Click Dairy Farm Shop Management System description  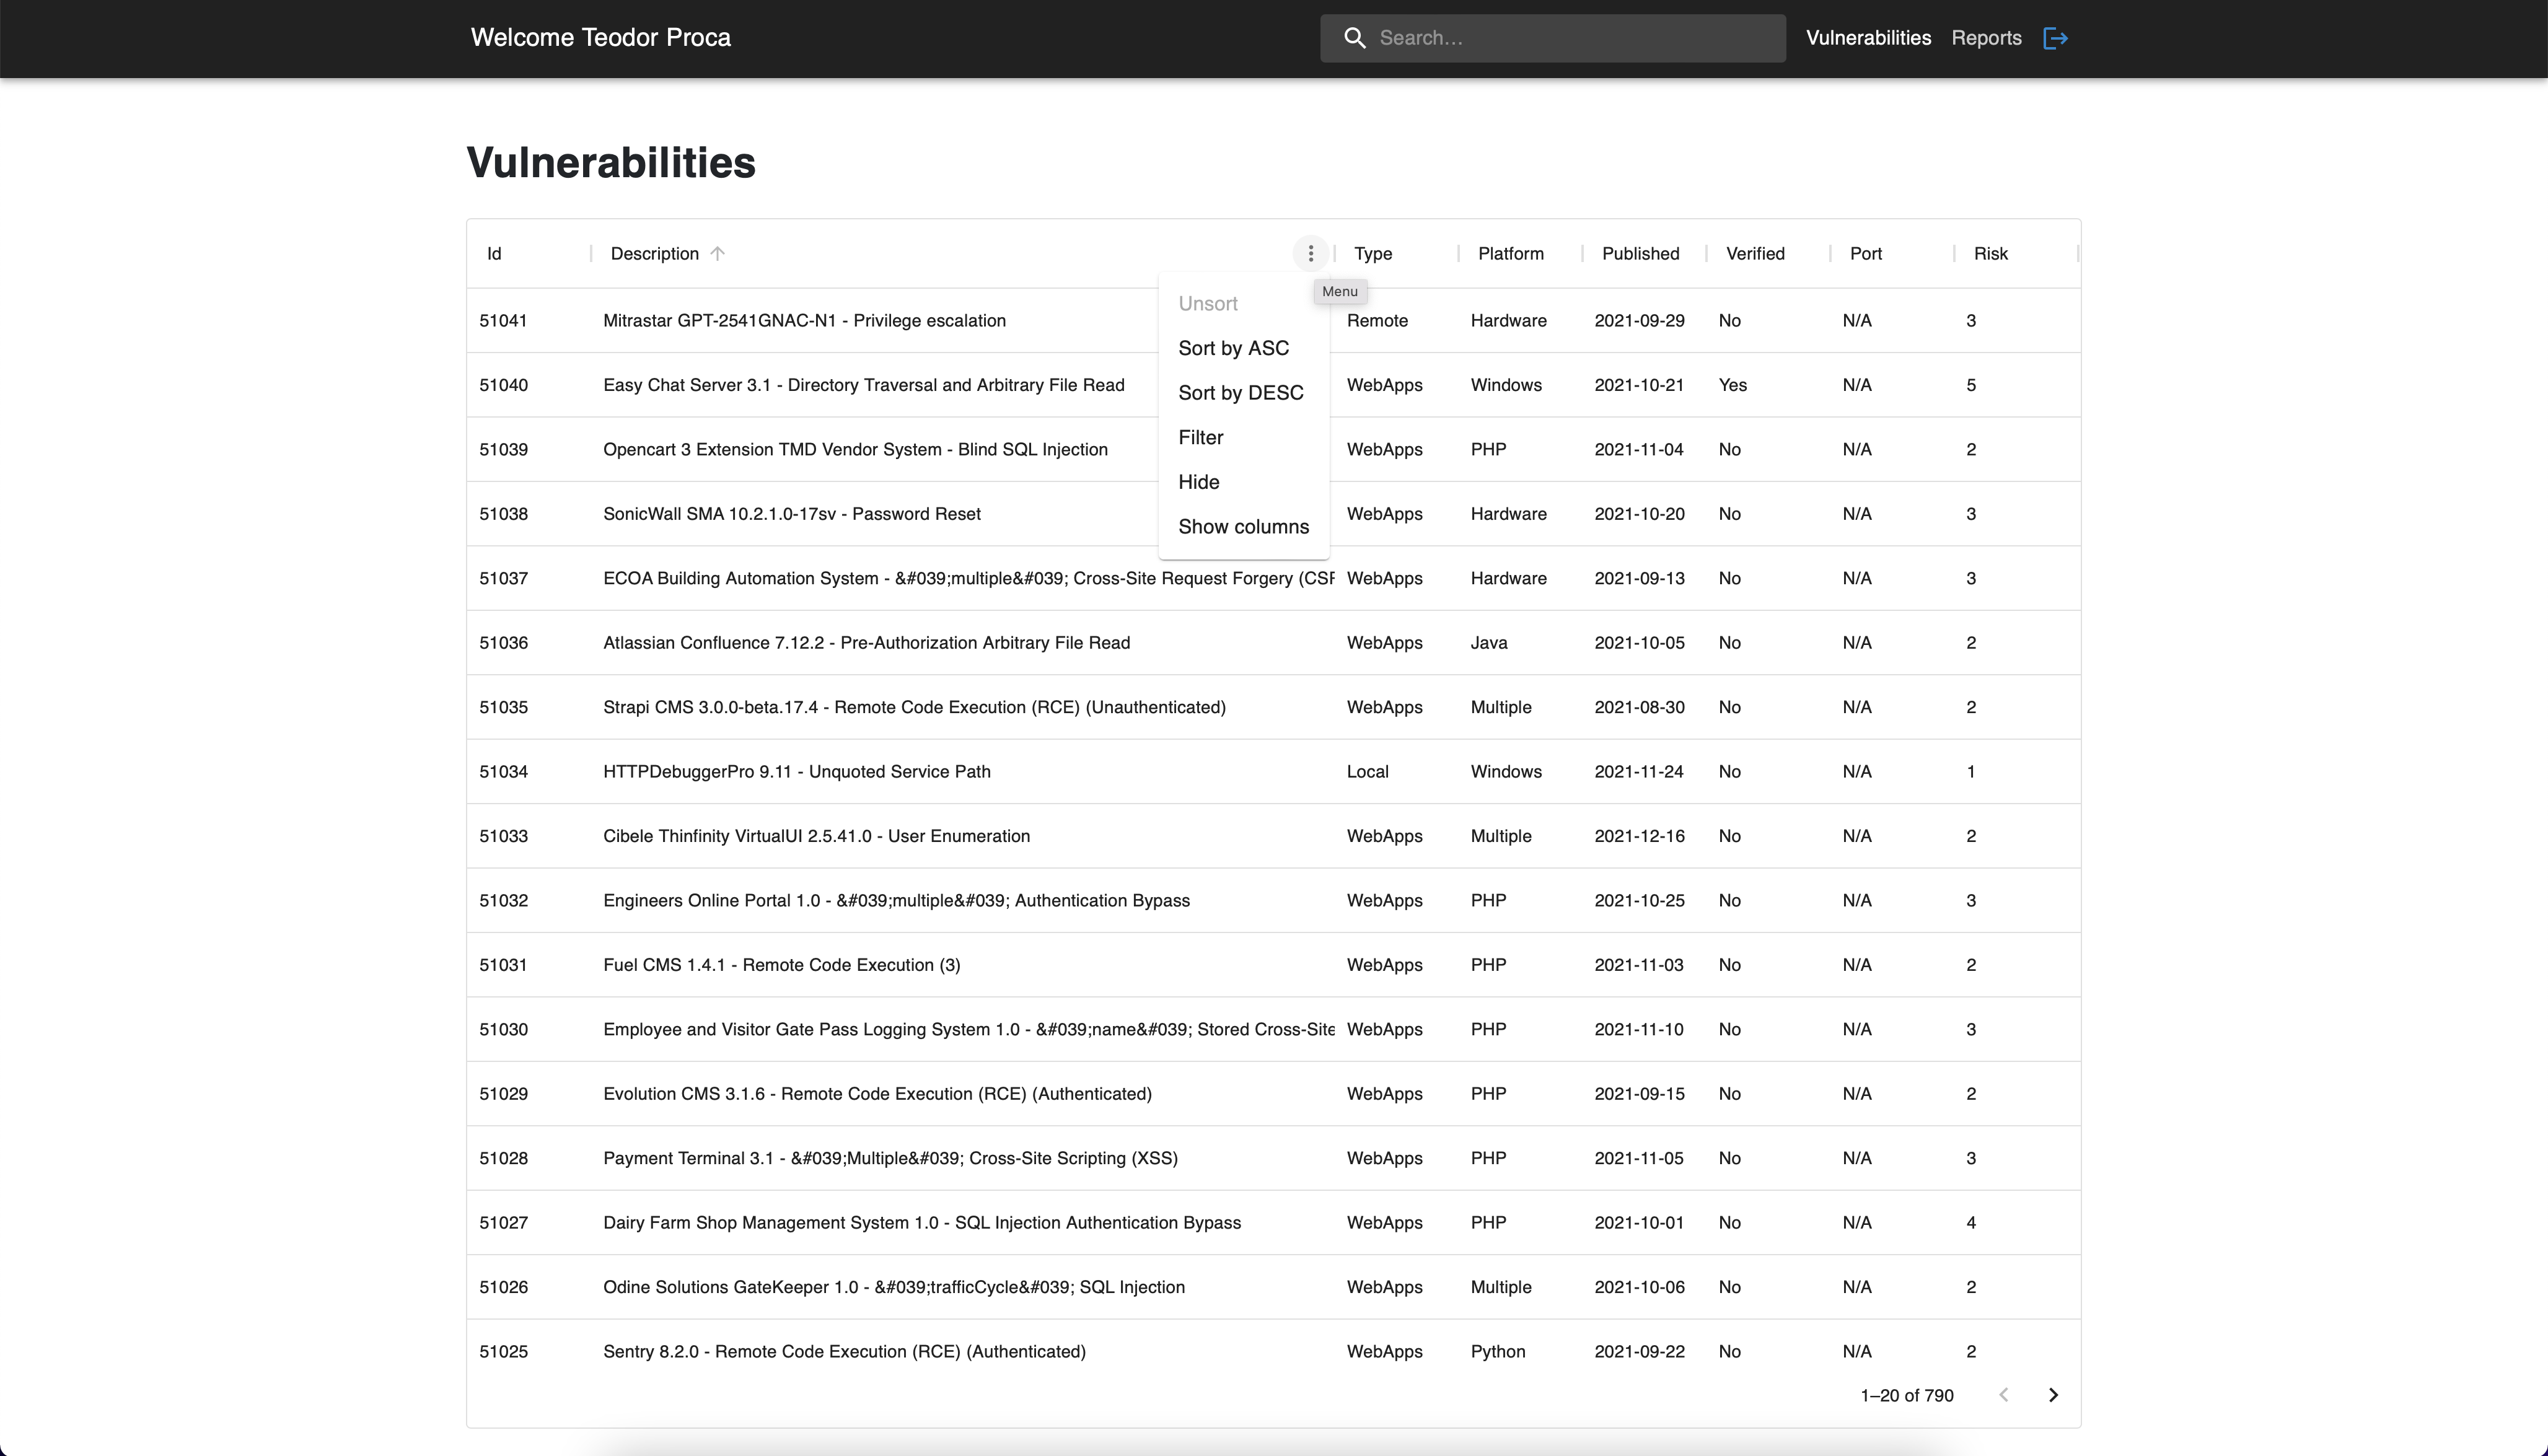coord(921,1222)
